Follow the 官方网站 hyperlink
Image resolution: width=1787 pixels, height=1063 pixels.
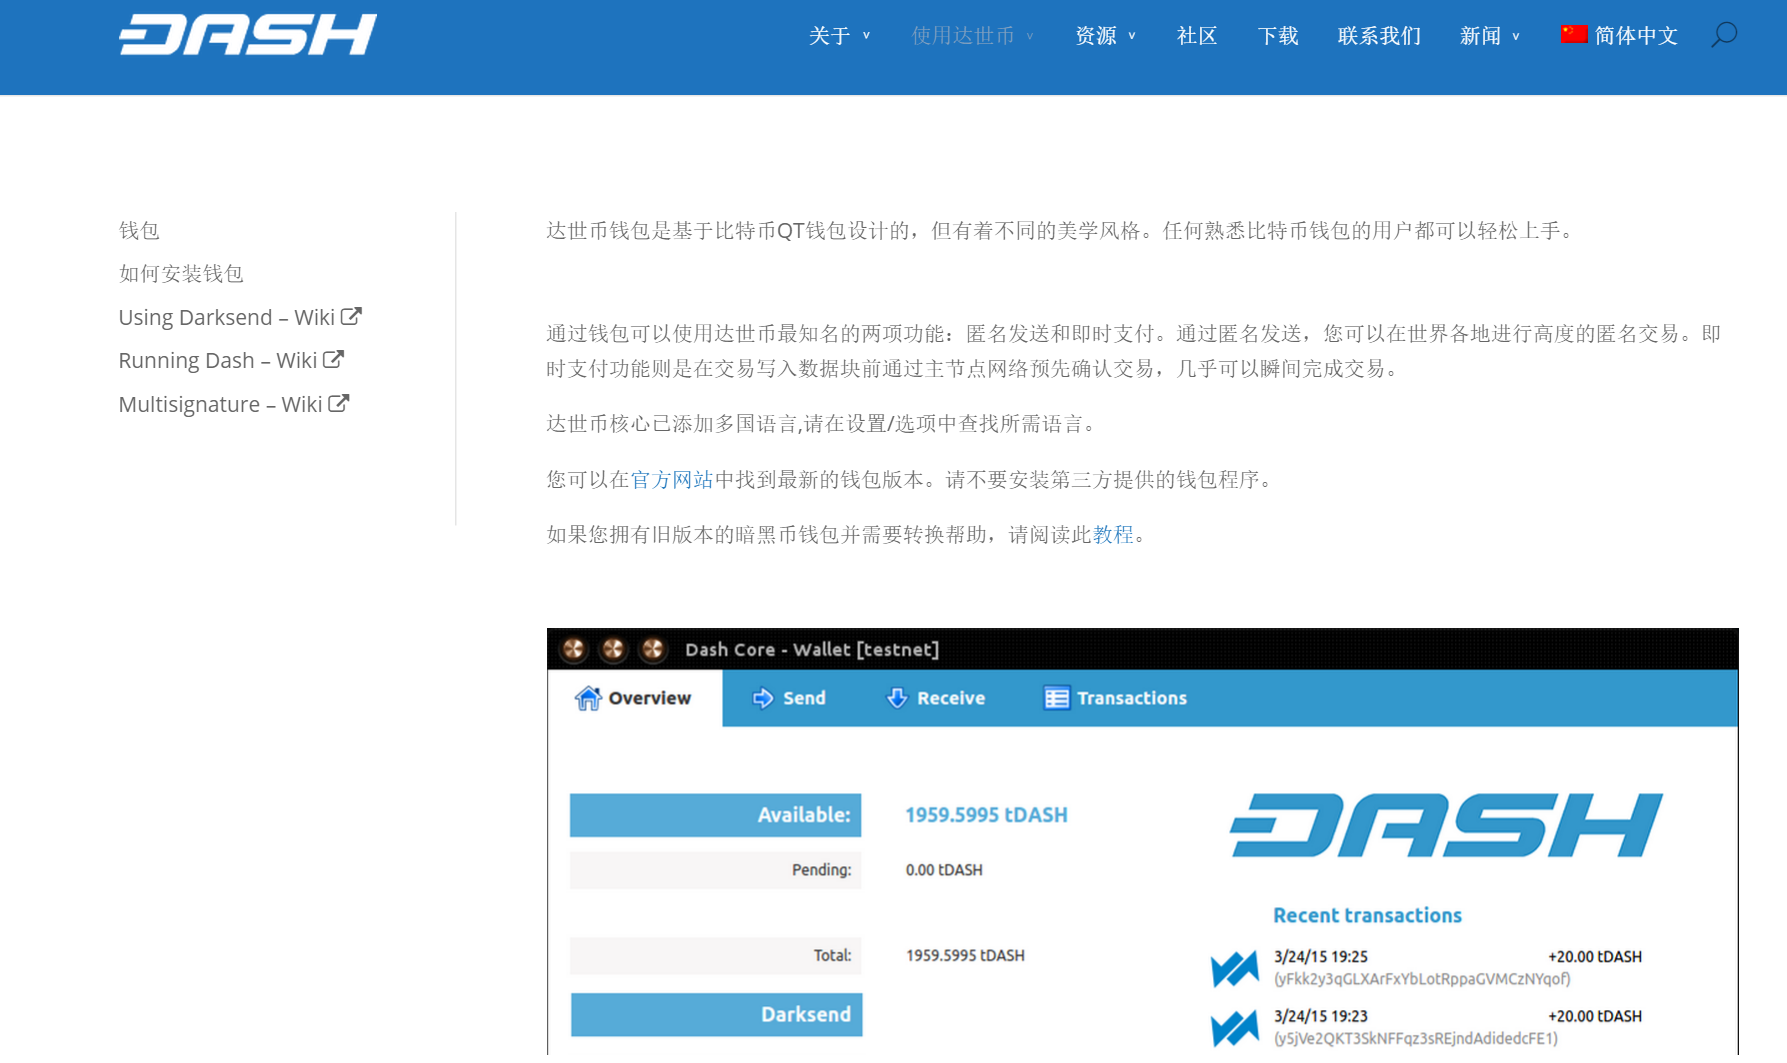tap(672, 480)
